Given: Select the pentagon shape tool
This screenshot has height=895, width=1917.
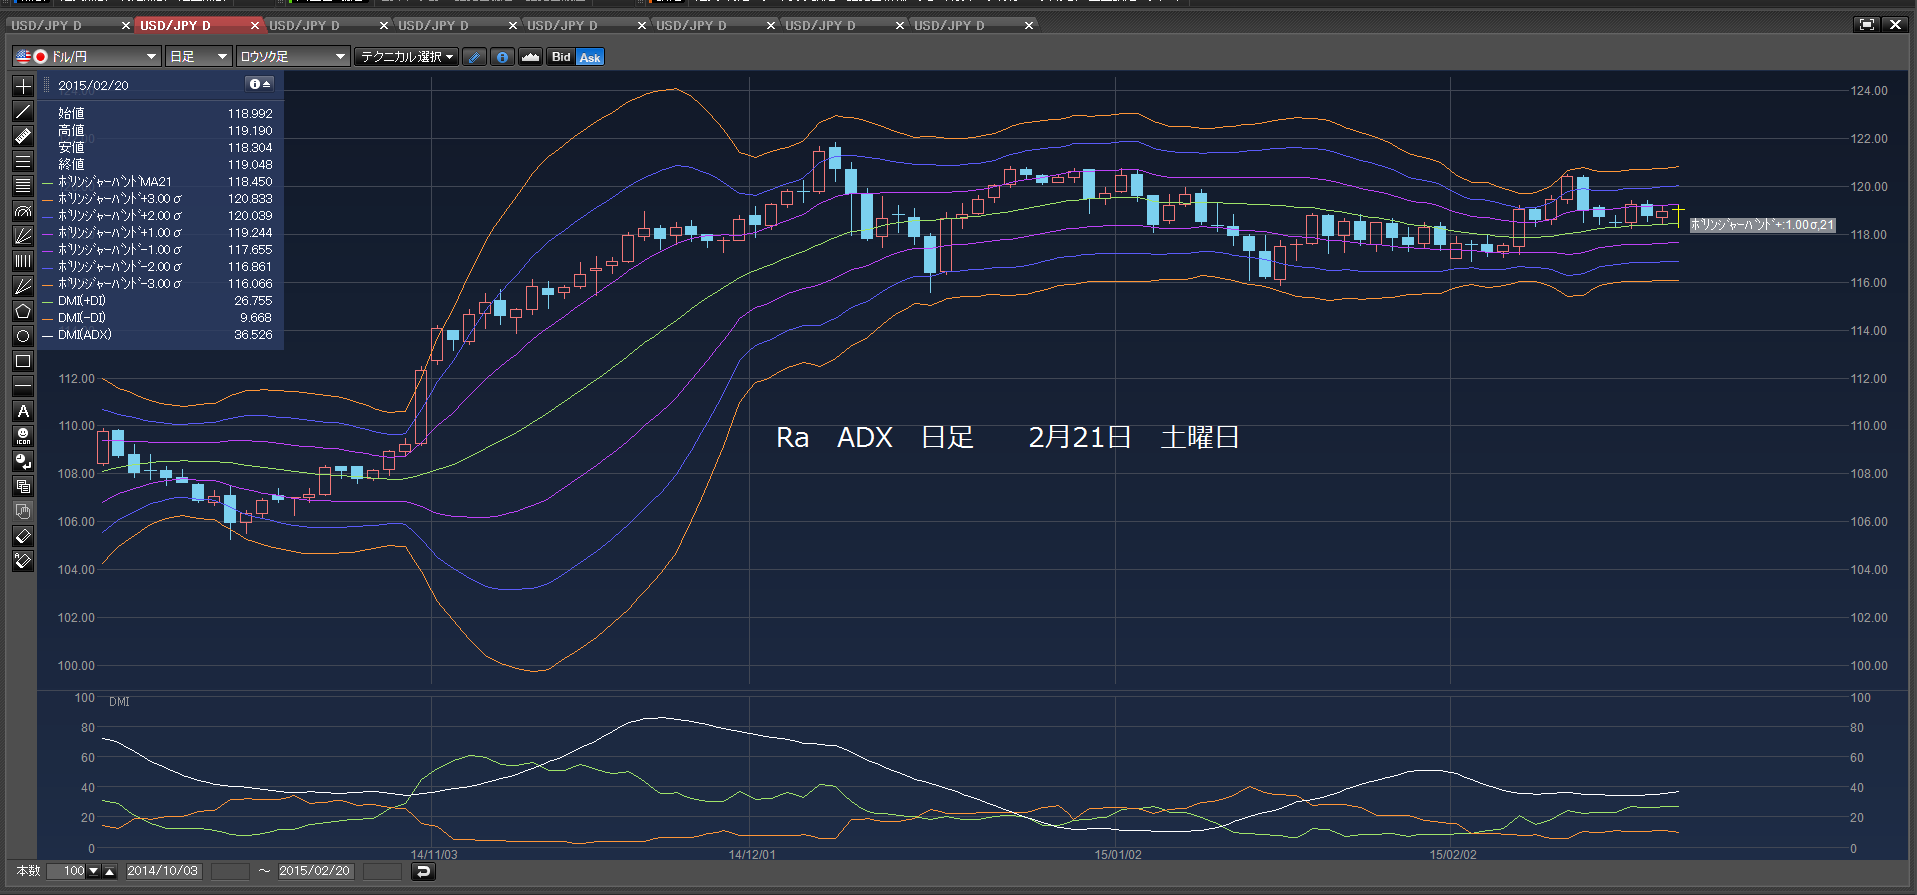Looking at the screenshot, I should coord(23,311).
